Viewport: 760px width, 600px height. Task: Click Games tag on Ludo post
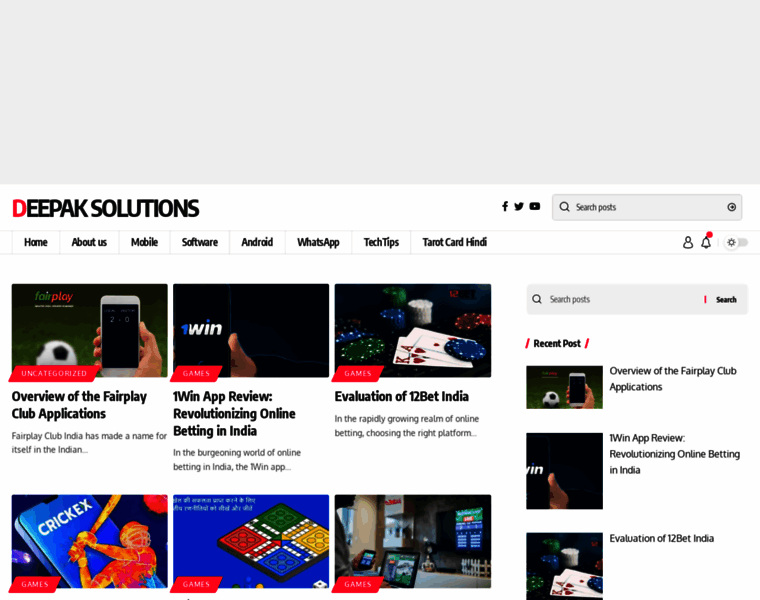pos(196,584)
